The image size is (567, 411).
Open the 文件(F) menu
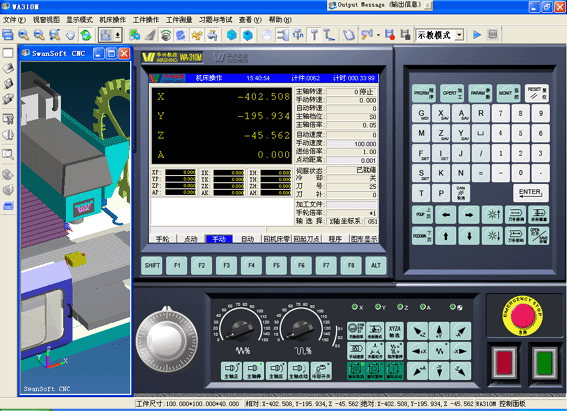tap(14, 20)
